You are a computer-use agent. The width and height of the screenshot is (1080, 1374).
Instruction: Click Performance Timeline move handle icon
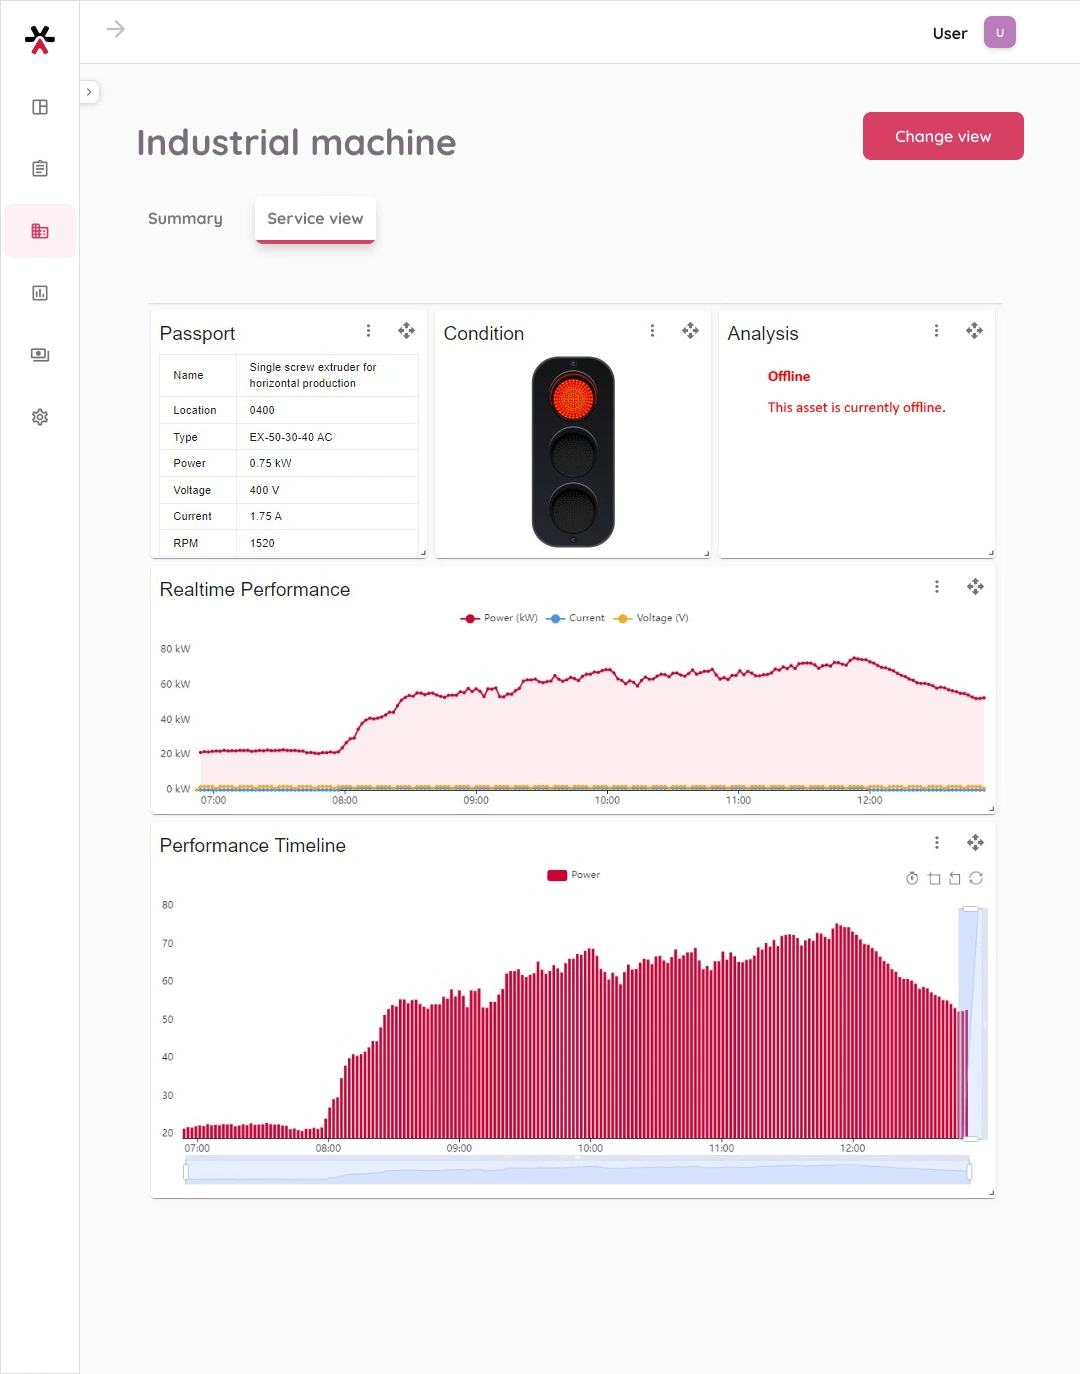(x=975, y=843)
